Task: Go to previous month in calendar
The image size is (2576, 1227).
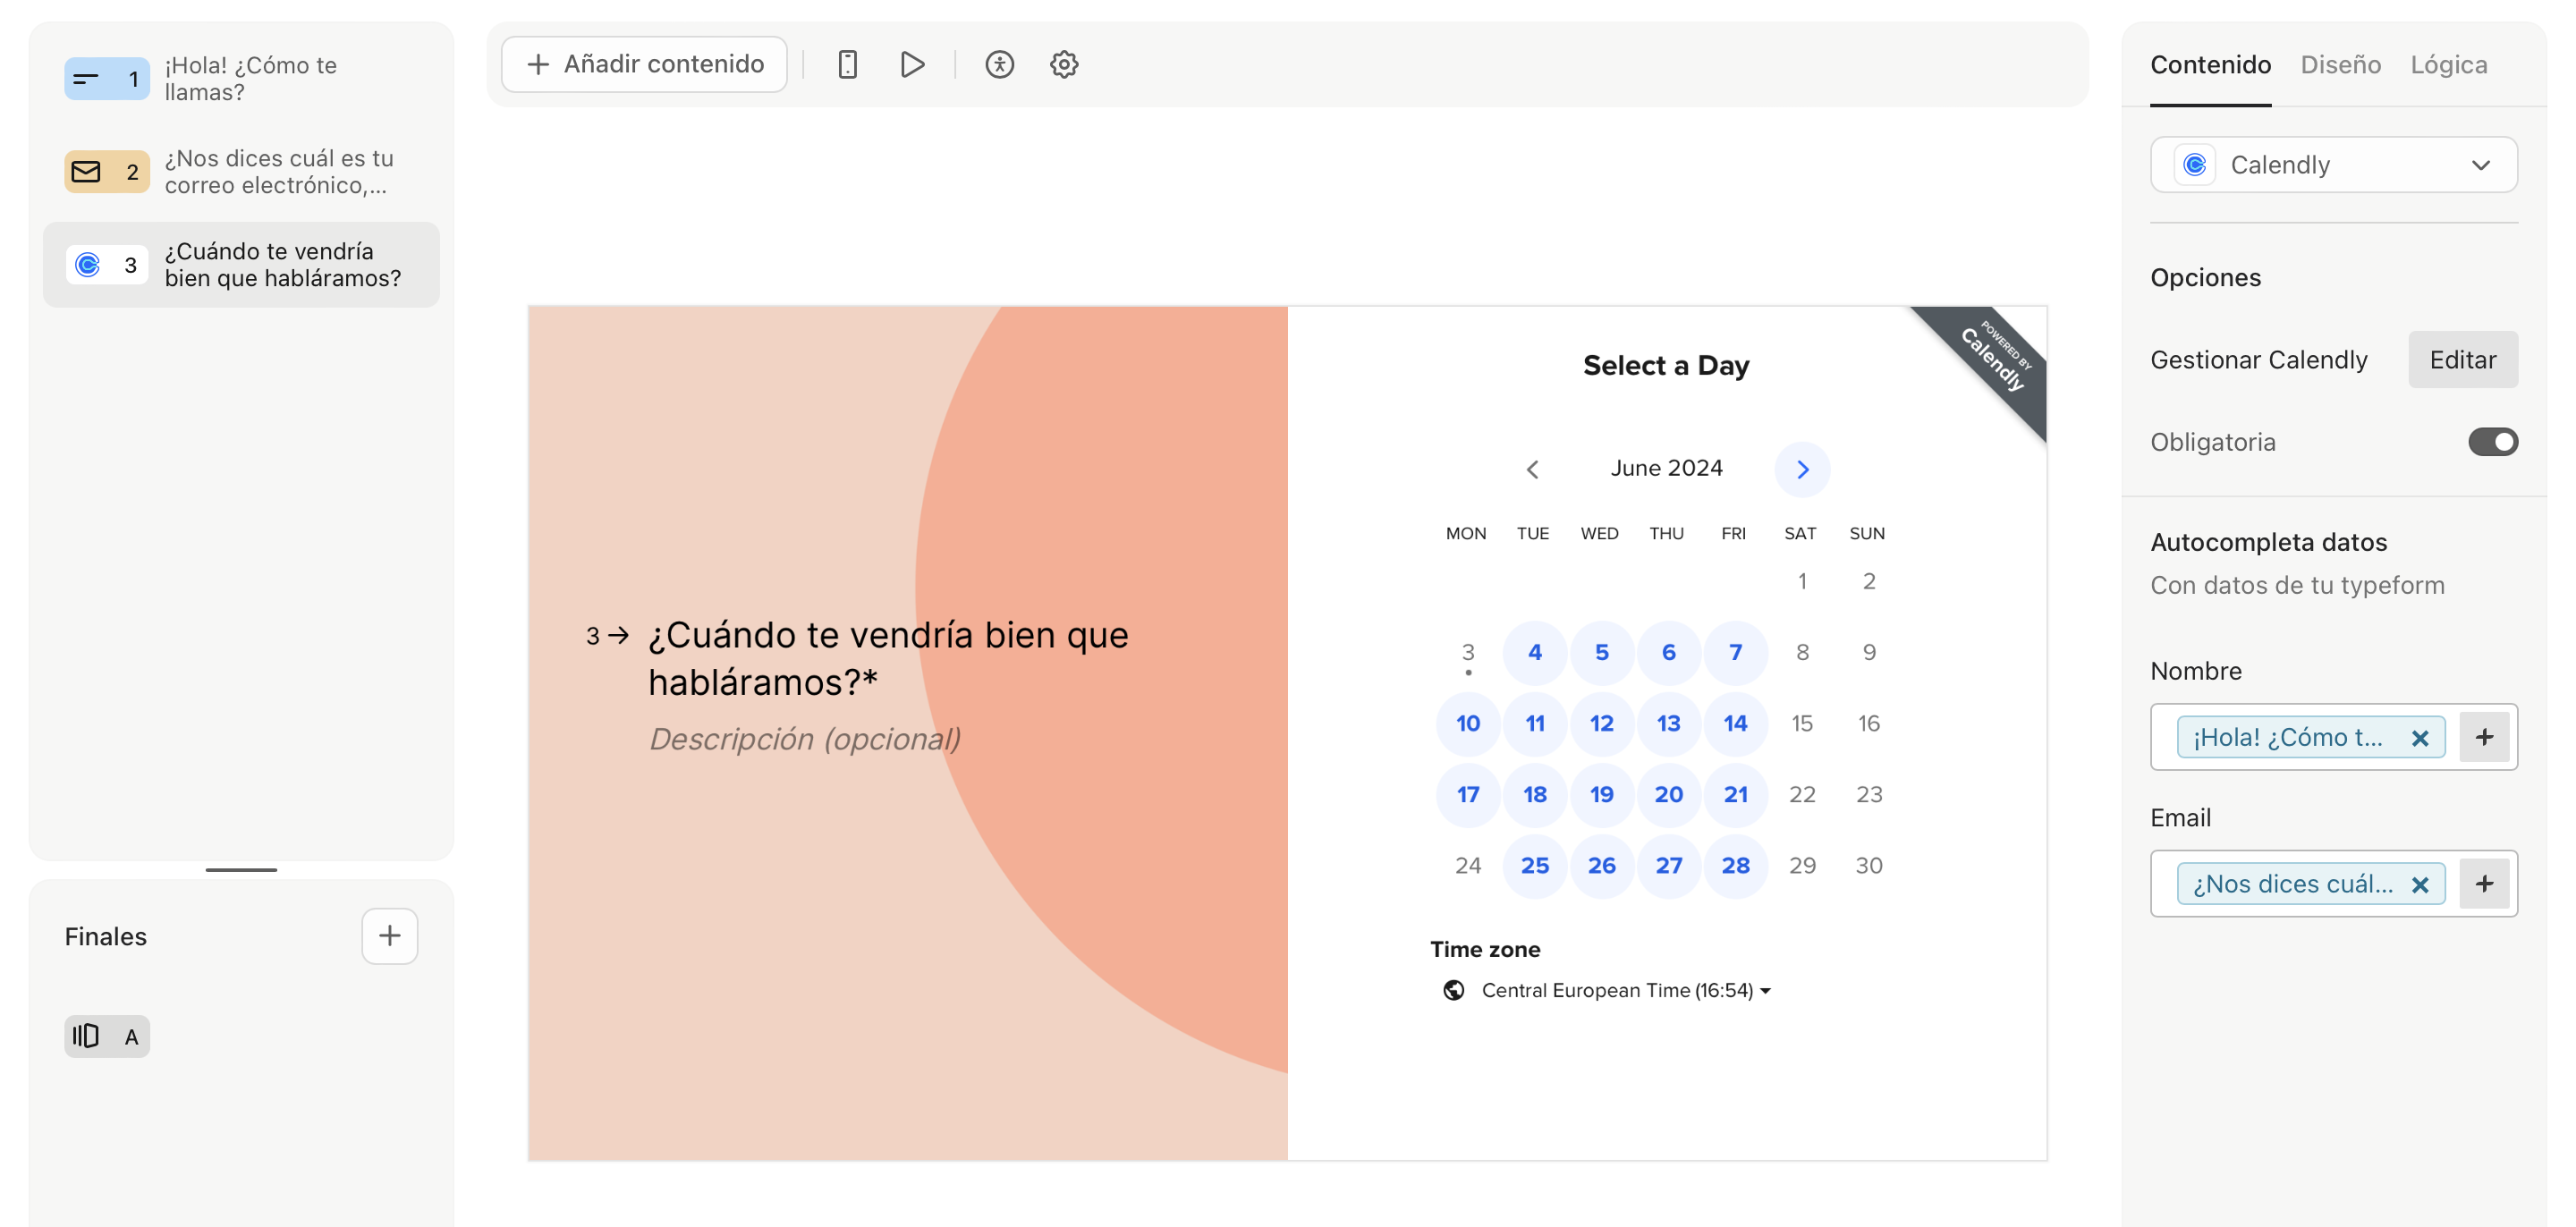Action: point(1532,469)
